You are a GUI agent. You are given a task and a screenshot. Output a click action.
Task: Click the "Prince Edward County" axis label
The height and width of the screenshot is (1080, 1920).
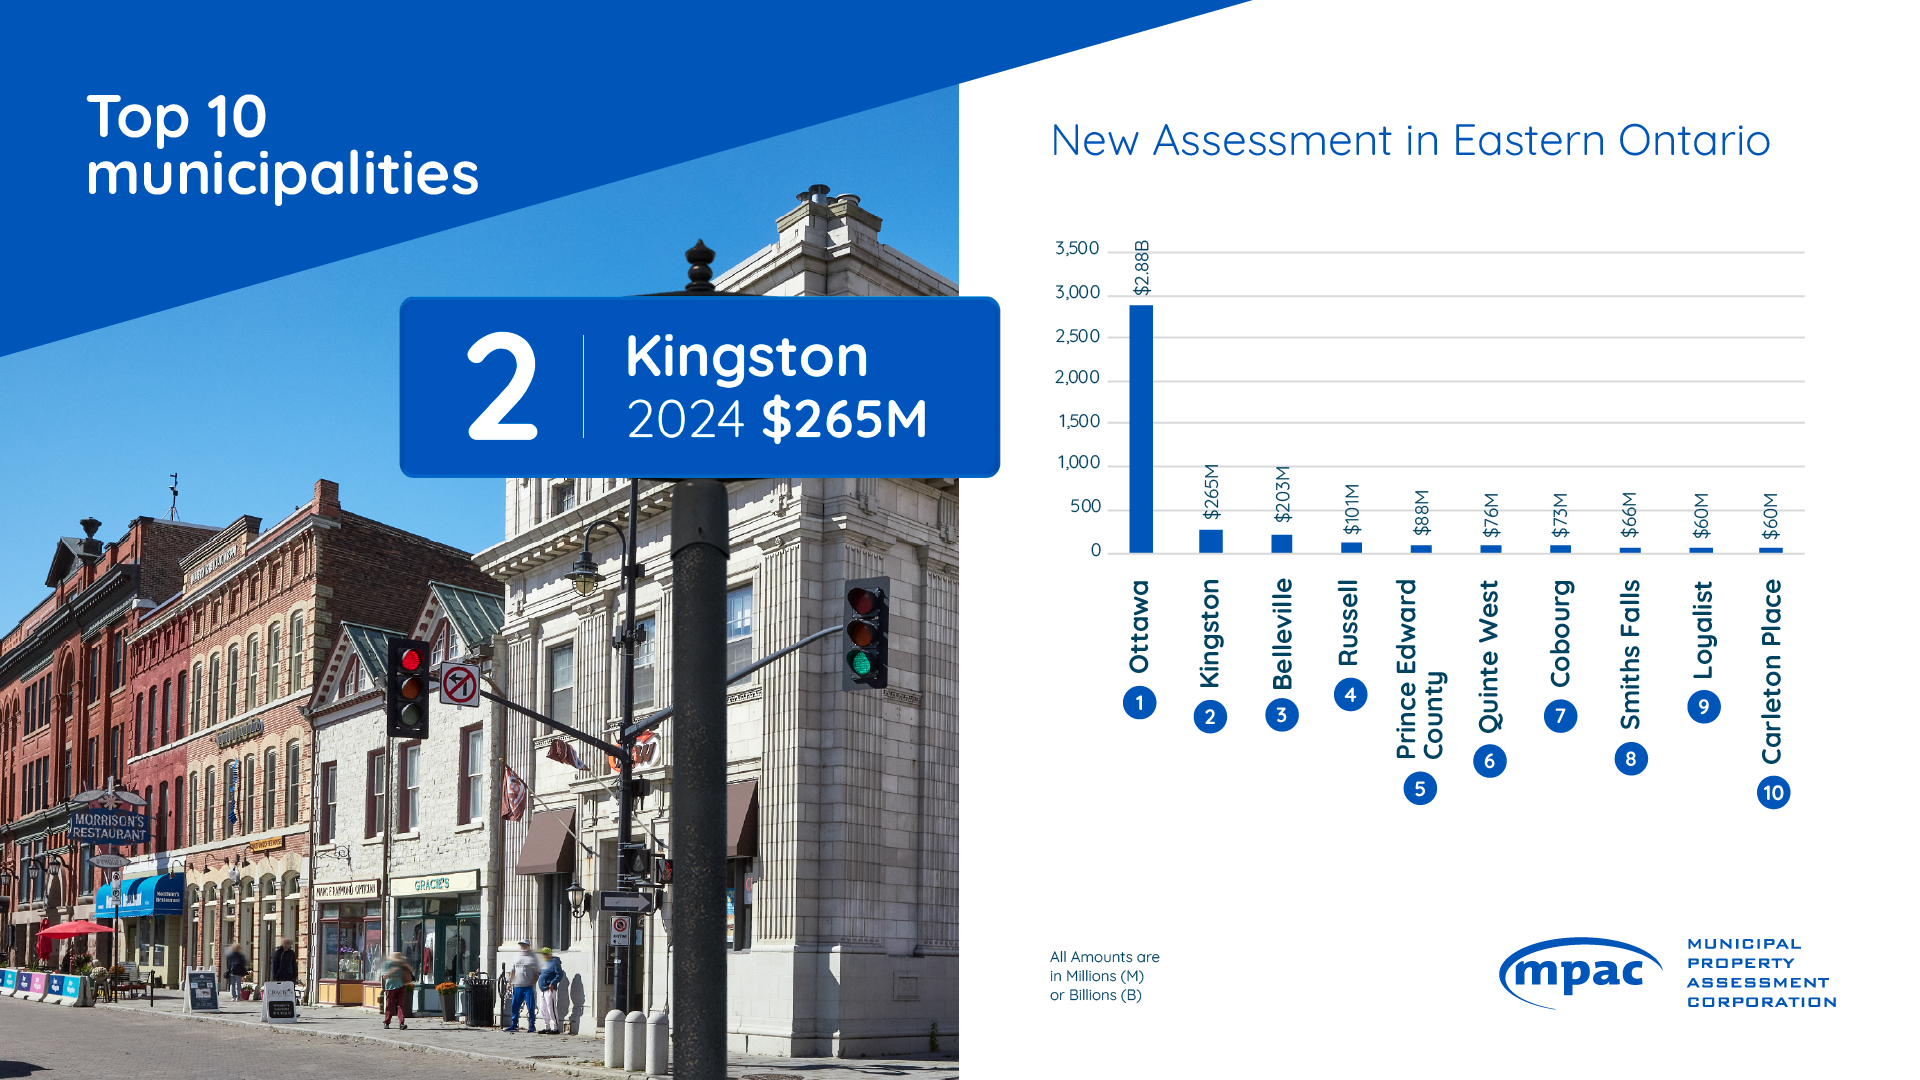pyautogui.click(x=1420, y=670)
